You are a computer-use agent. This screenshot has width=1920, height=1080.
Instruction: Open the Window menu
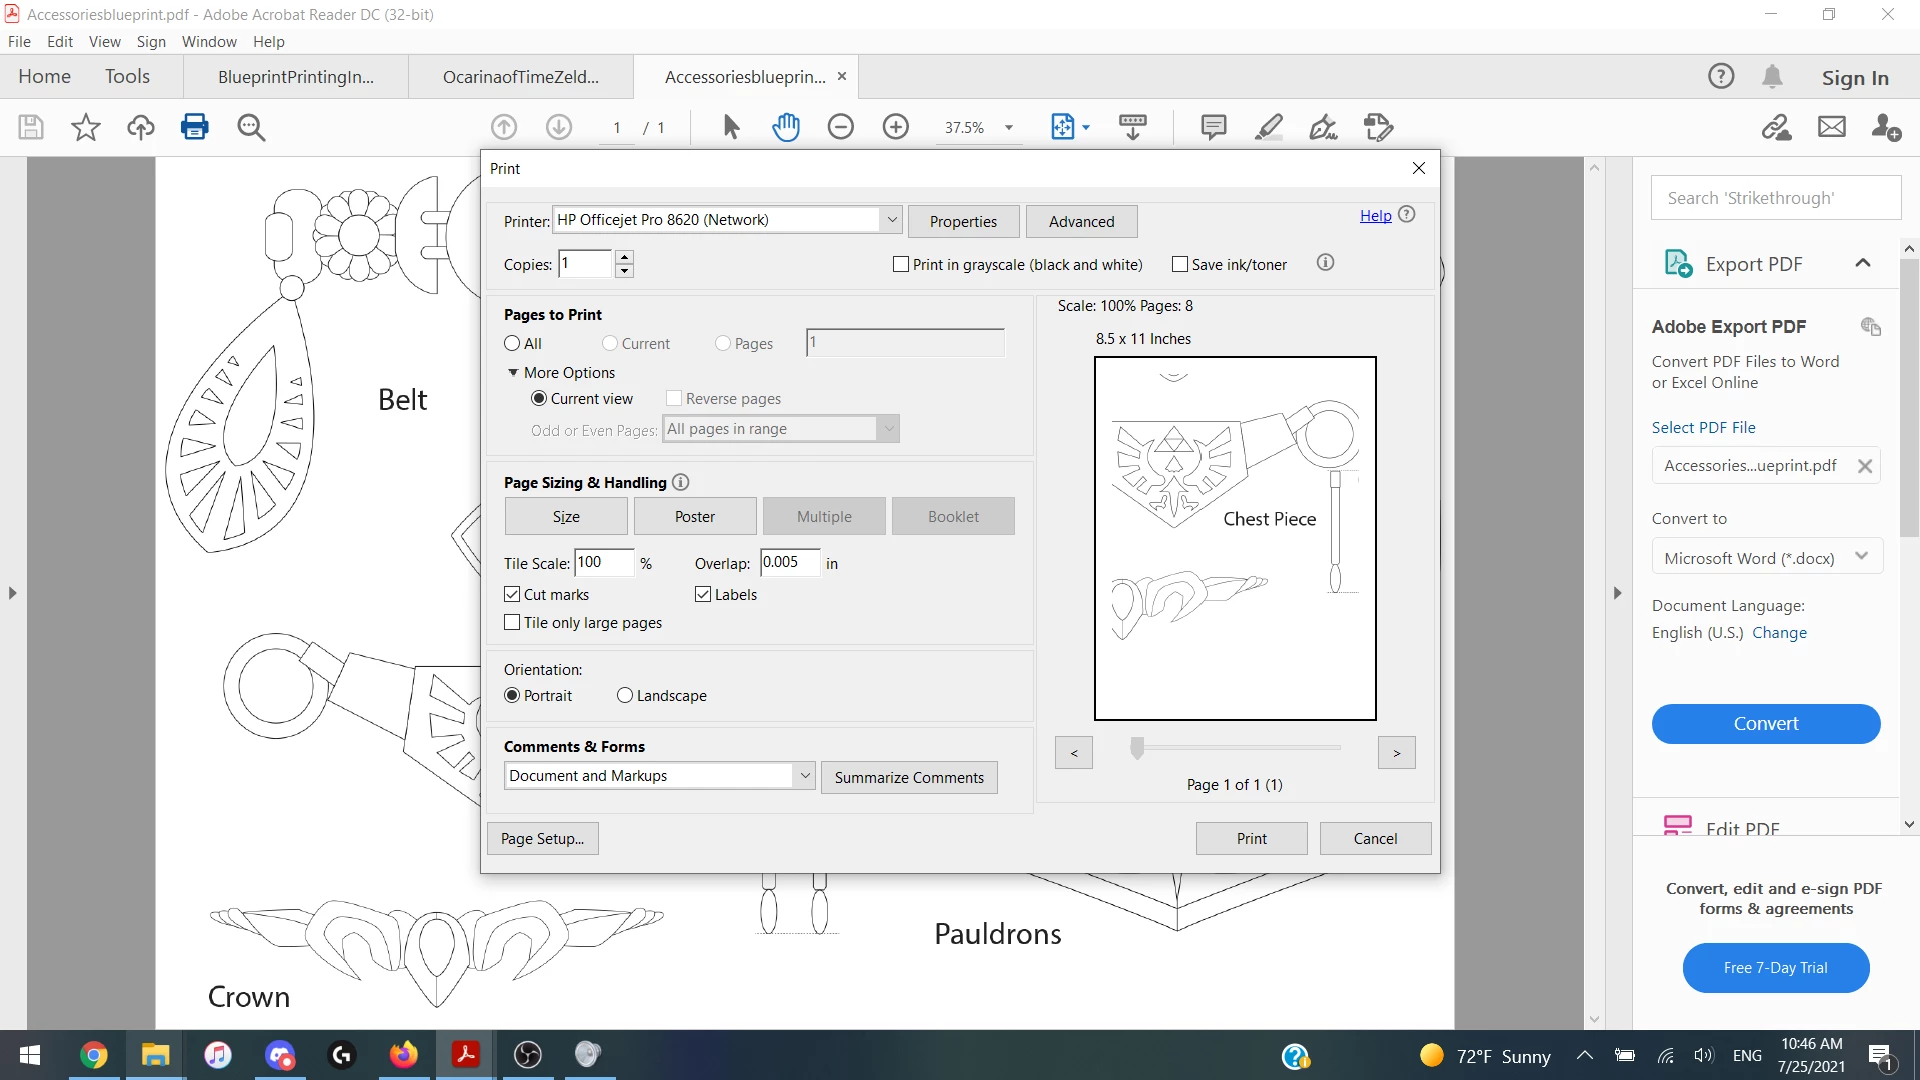(209, 41)
